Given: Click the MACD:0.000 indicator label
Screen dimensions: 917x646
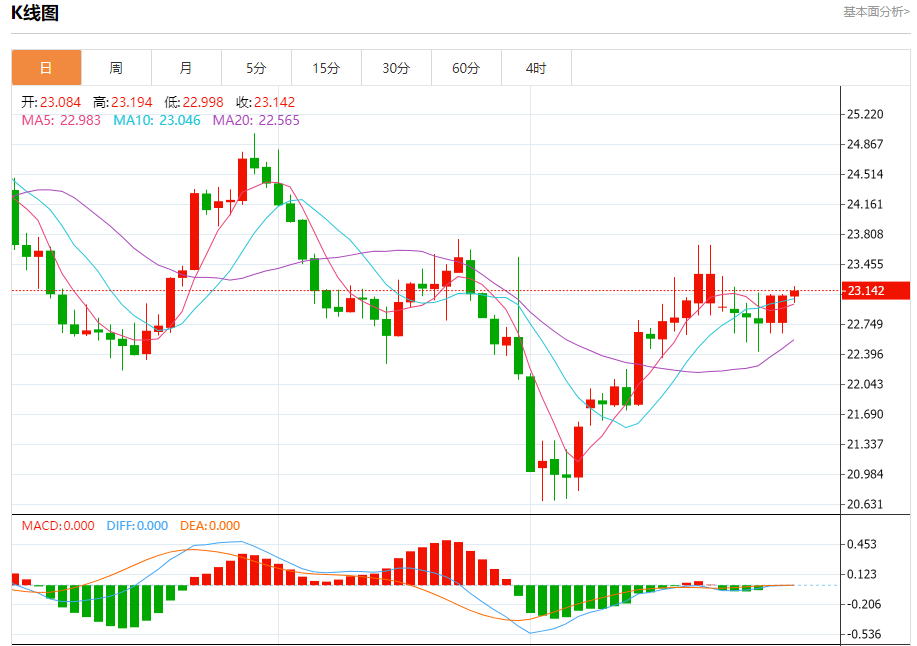Looking at the screenshot, I should tap(58, 526).
